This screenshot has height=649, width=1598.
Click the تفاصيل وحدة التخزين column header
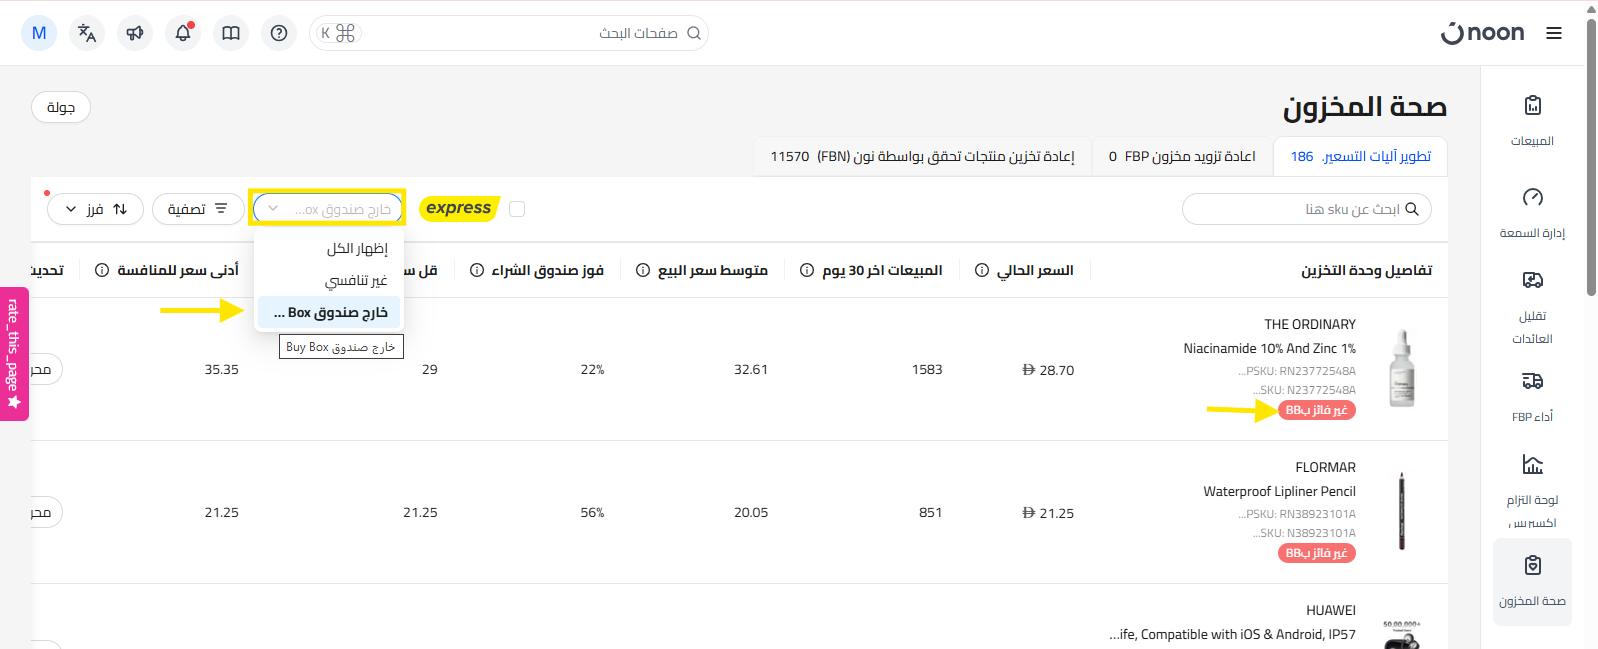[1367, 270]
